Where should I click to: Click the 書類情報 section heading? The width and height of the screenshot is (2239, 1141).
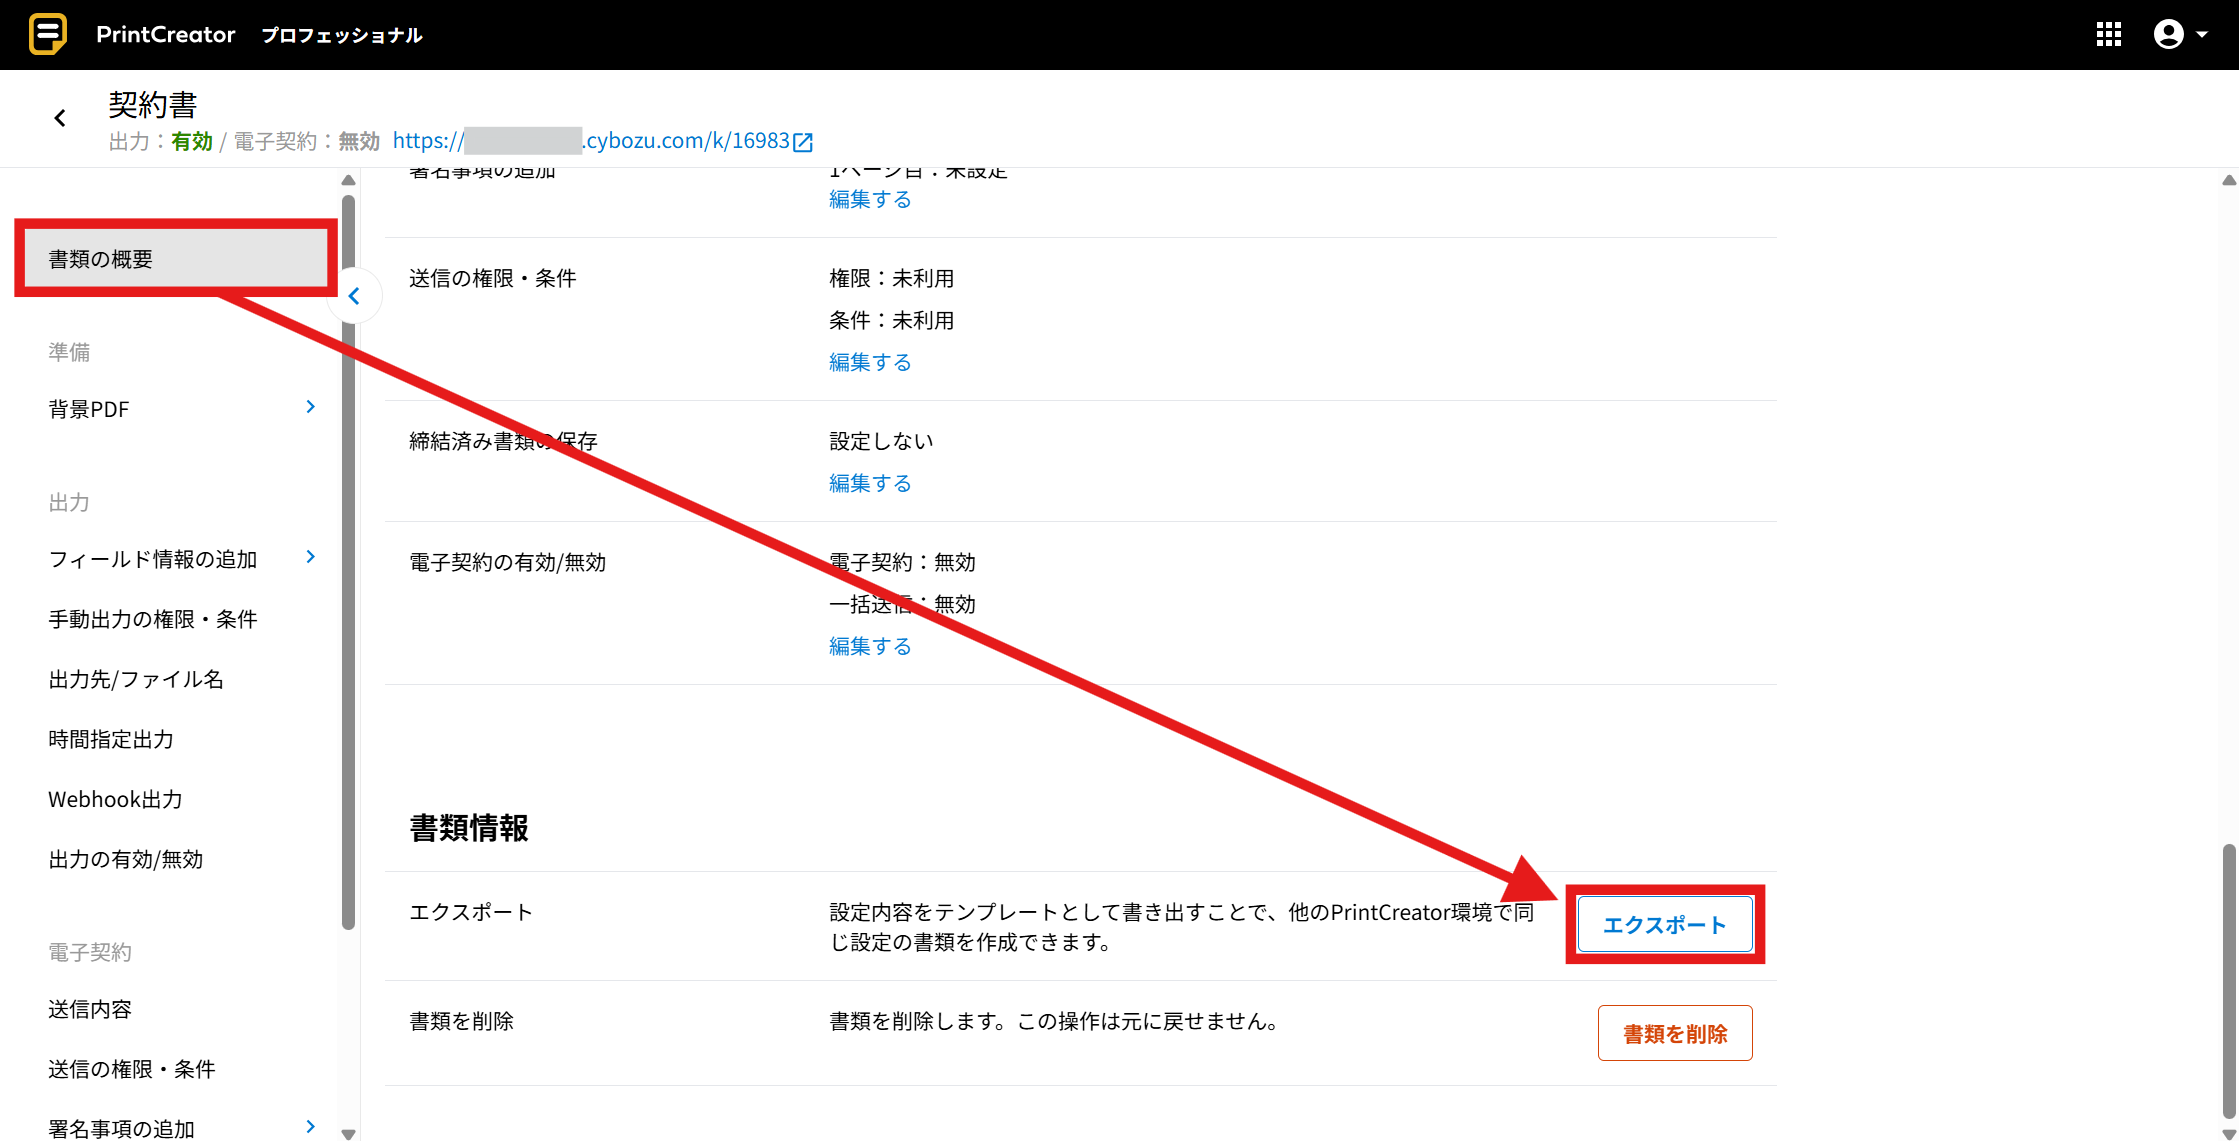click(x=469, y=828)
